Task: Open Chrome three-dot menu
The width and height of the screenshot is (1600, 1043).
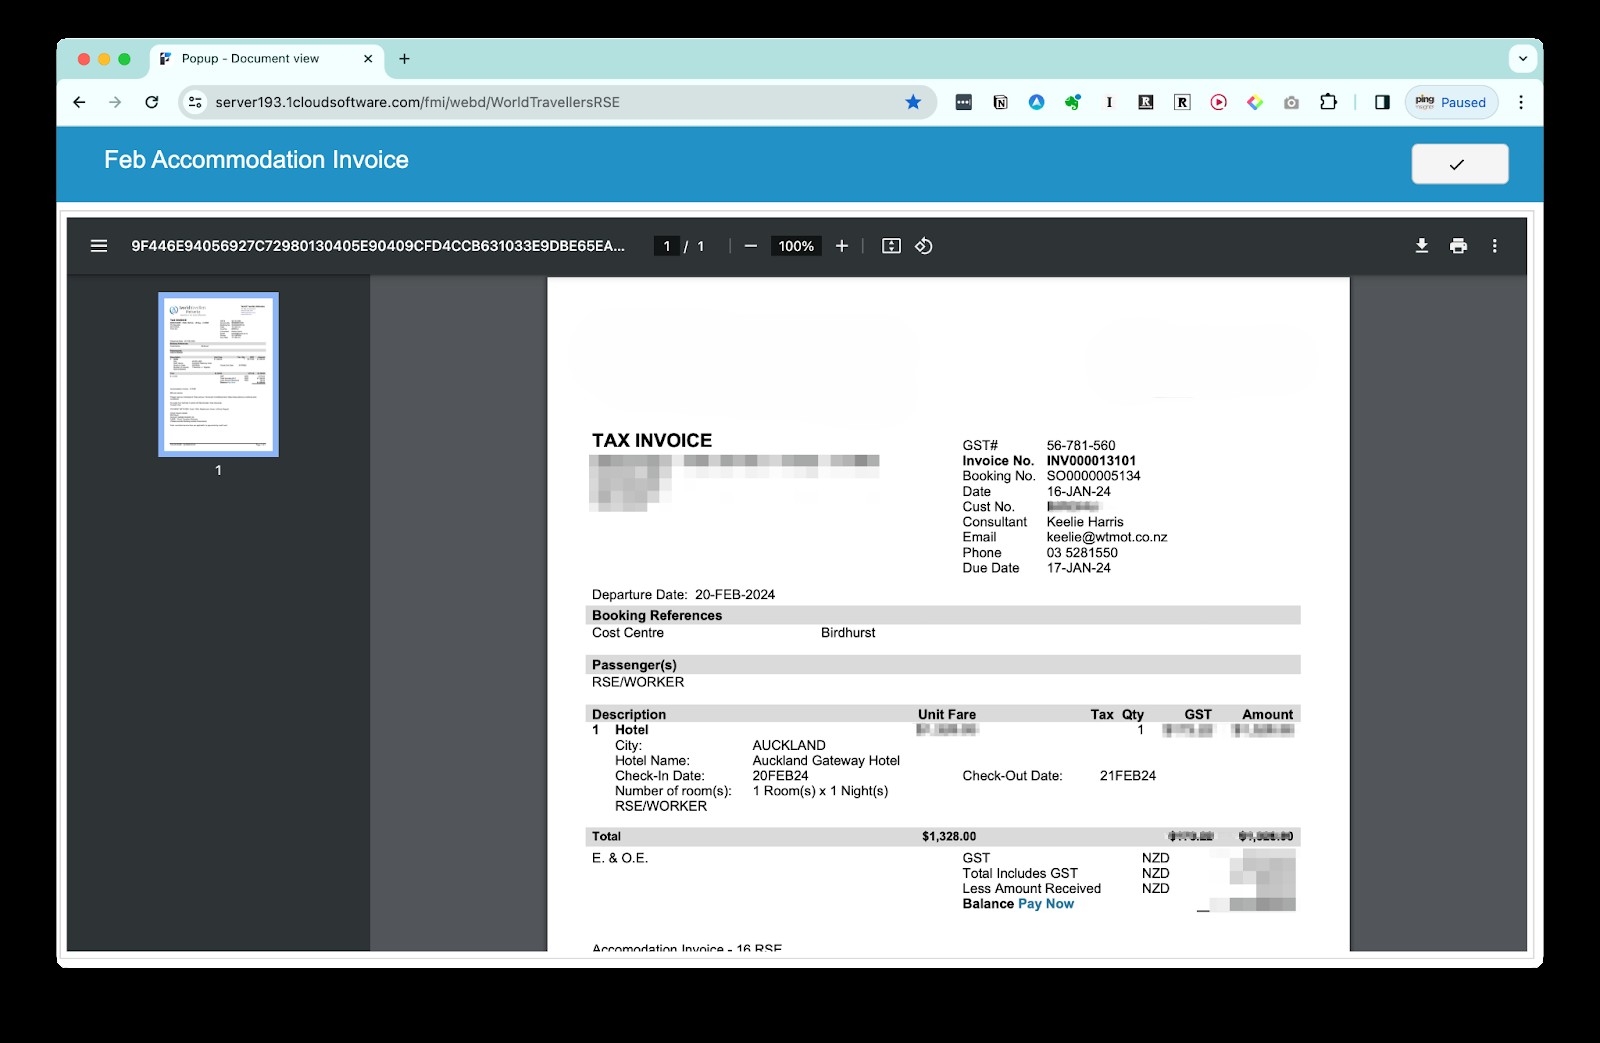Action: point(1521,102)
